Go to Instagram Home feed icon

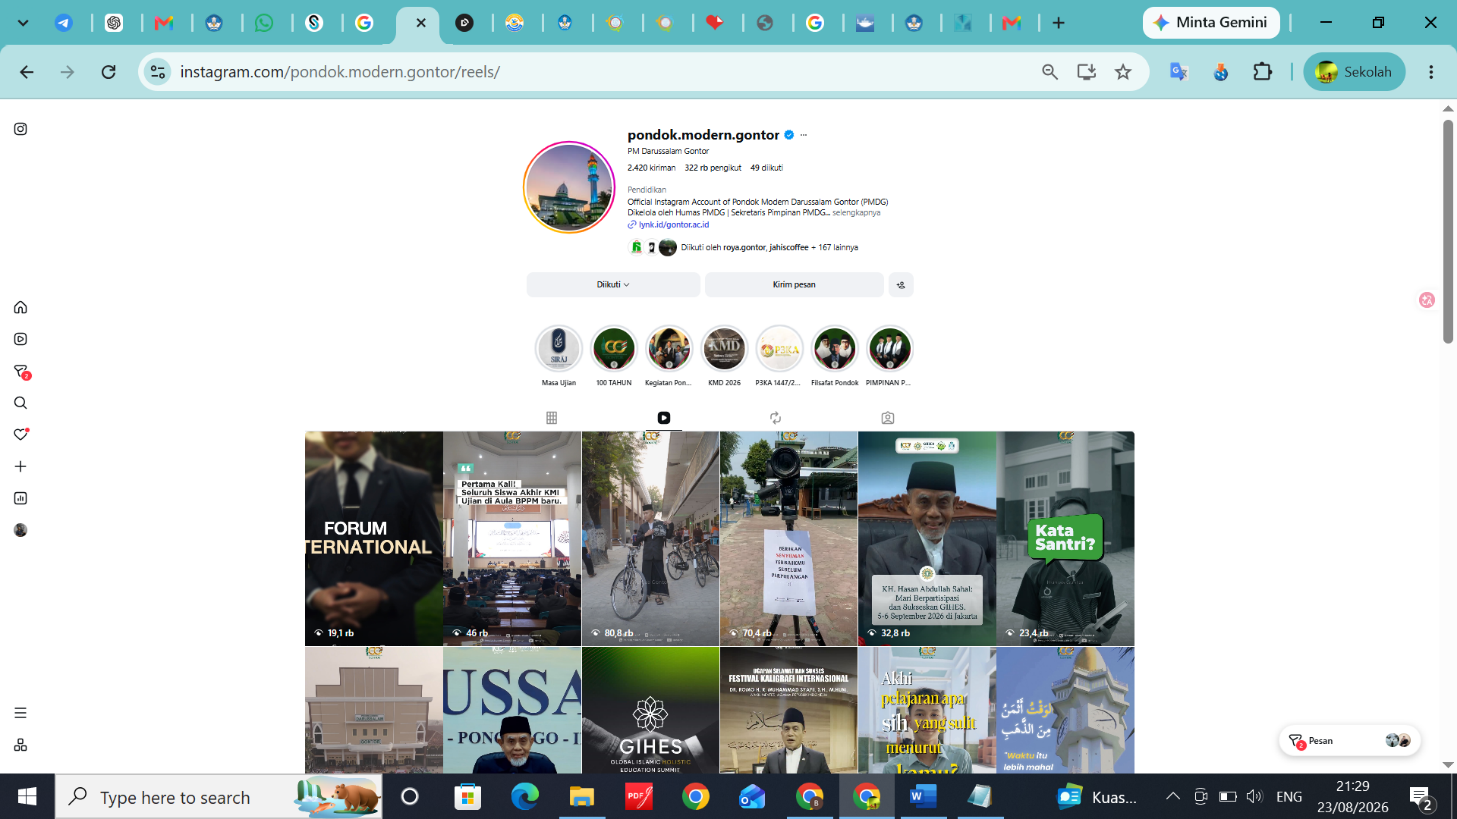(20, 307)
